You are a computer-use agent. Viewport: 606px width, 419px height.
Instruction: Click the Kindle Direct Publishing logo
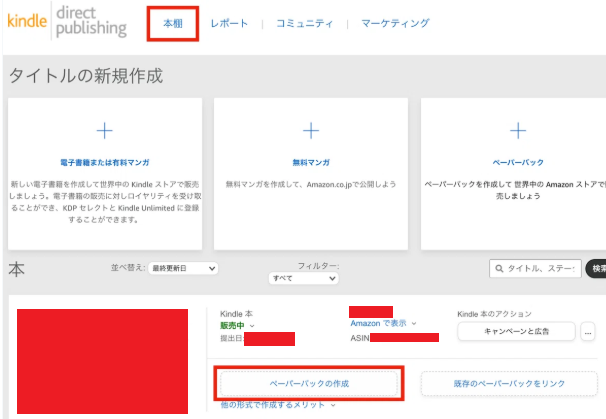[x=66, y=24]
